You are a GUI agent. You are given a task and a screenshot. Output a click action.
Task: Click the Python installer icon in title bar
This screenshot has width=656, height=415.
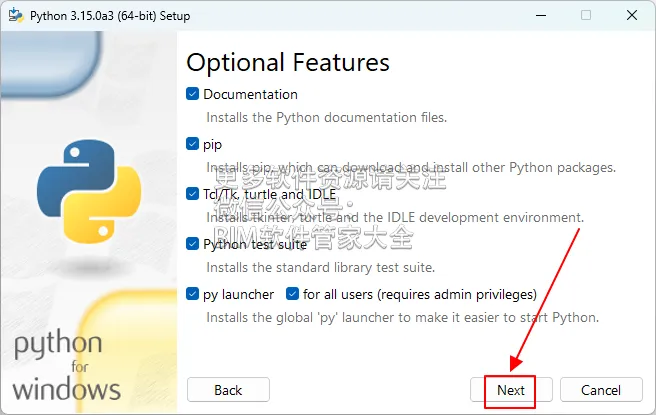(x=14, y=16)
